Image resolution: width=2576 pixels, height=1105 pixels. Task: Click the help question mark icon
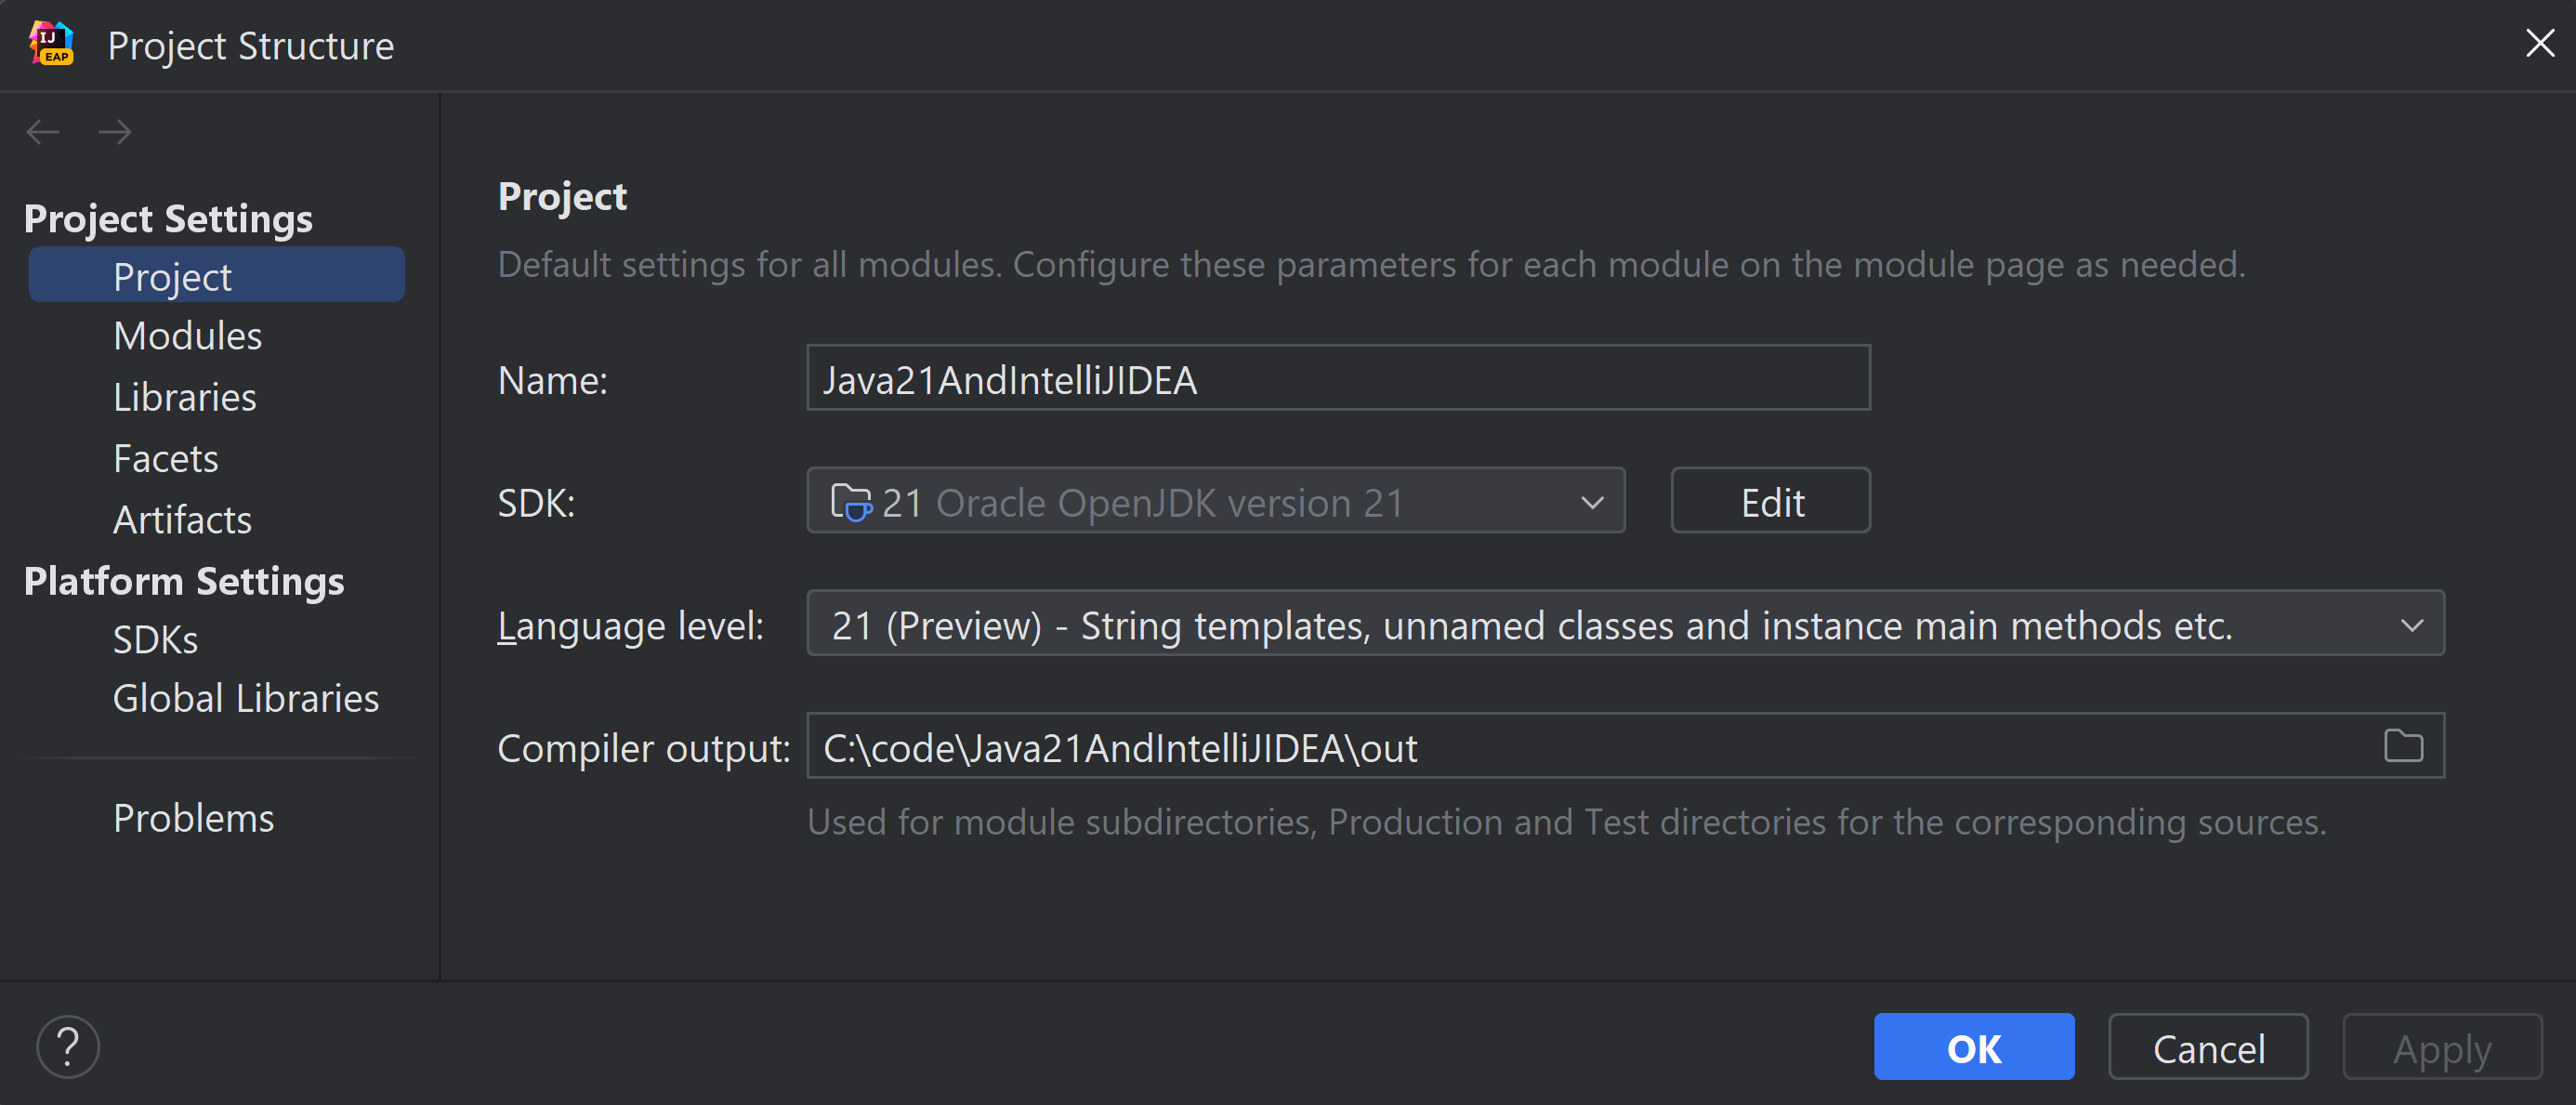tap(68, 1047)
